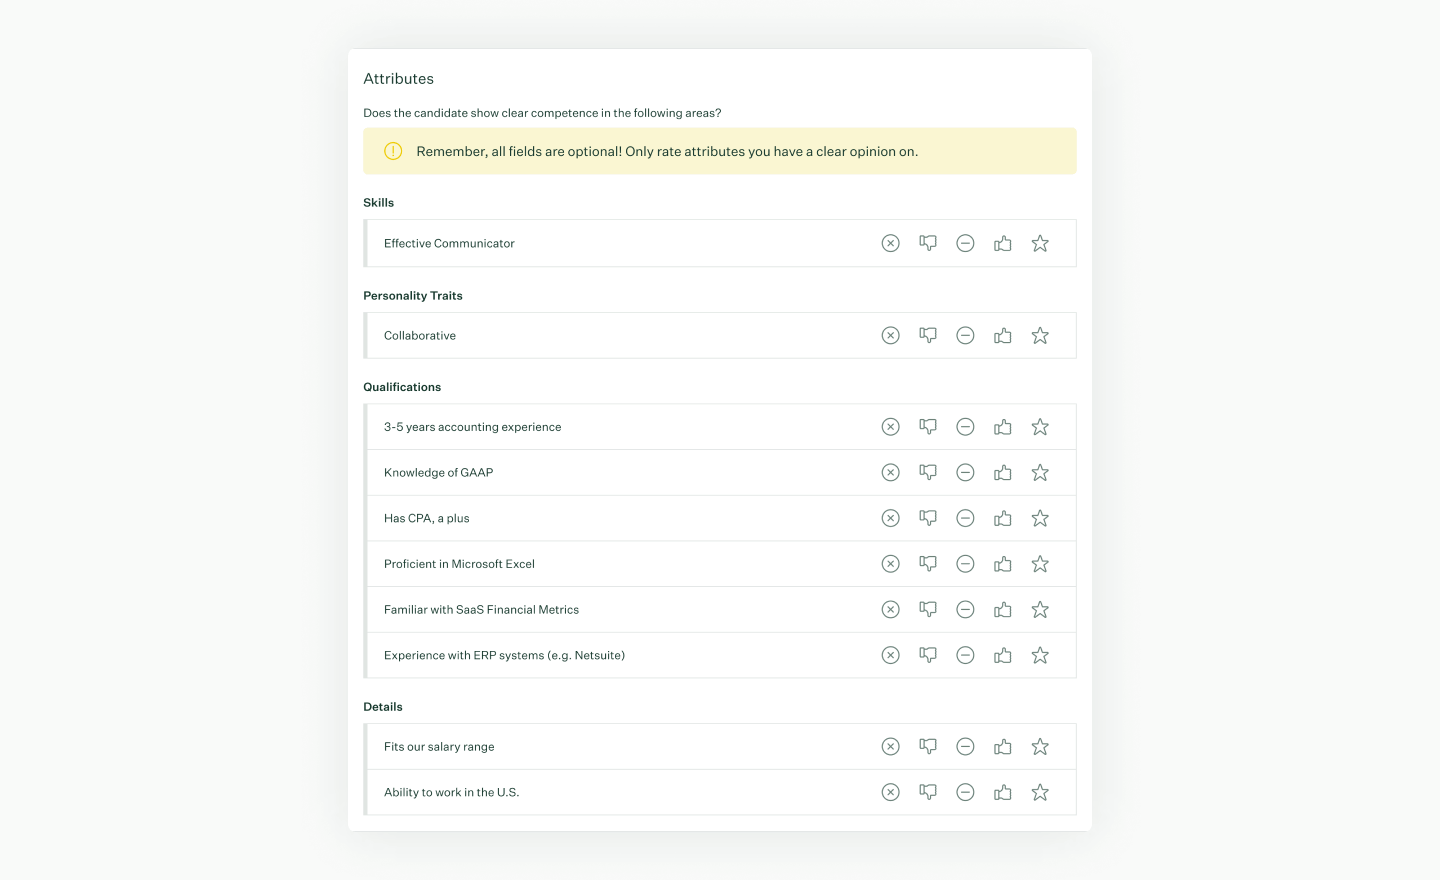The image size is (1440, 880).
Task: Pick the X option for Fits our salary range
Action: pos(890,747)
